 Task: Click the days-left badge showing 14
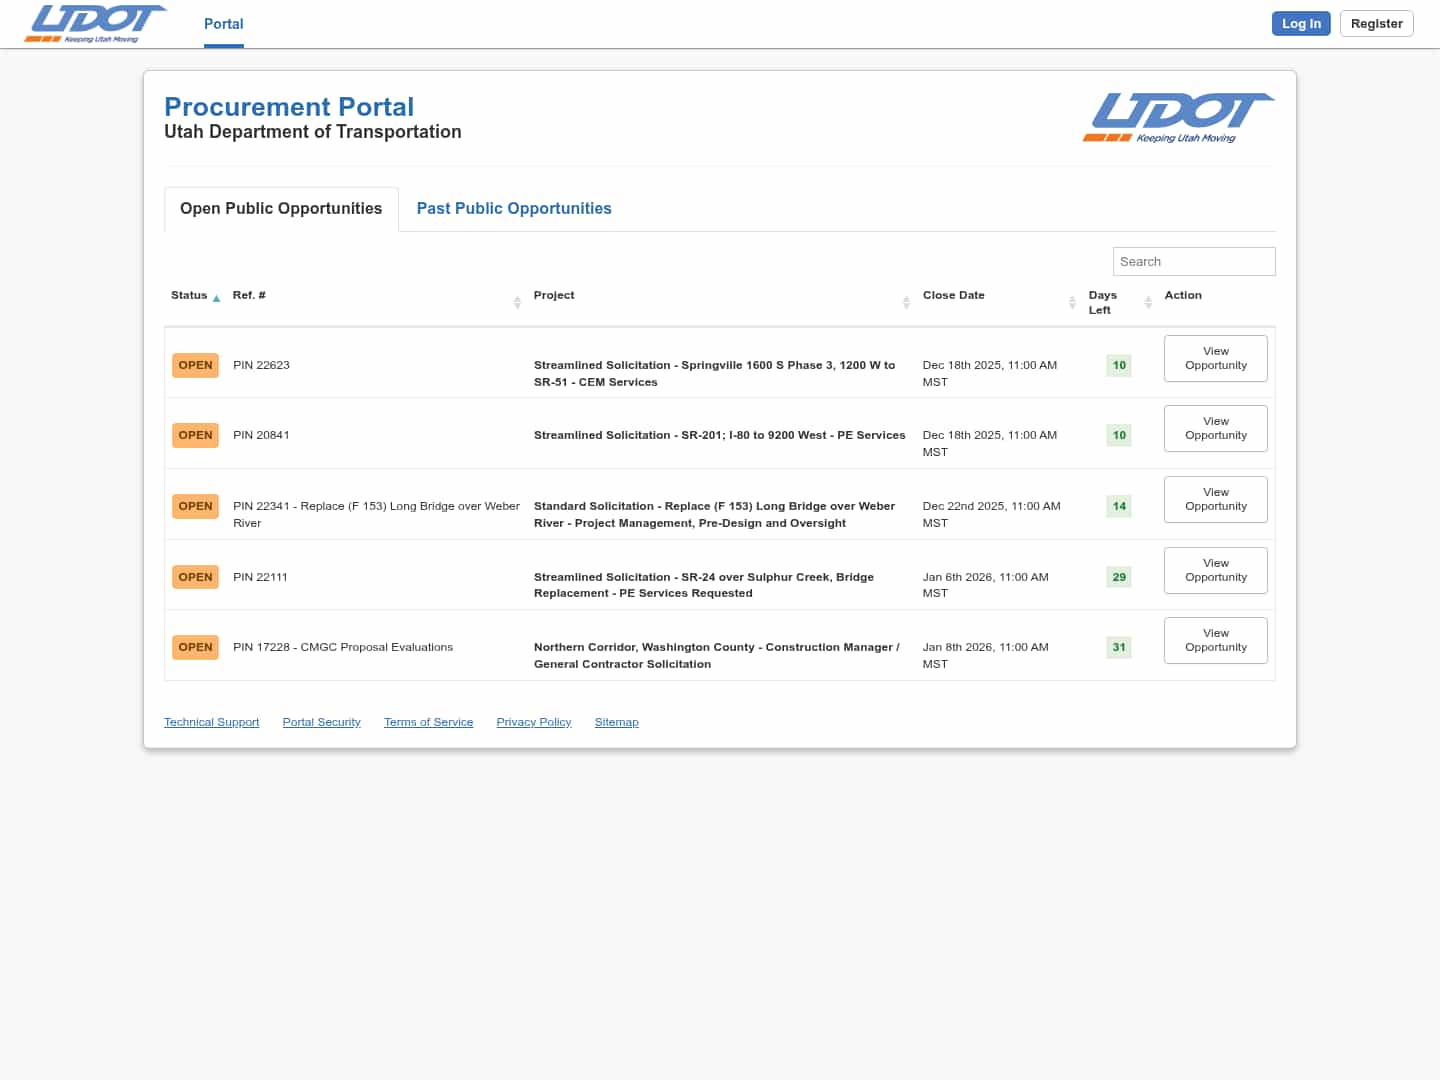pyautogui.click(x=1119, y=506)
